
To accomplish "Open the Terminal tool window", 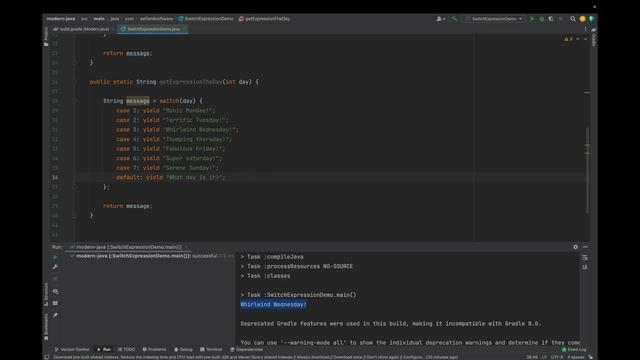I will click(211, 349).
